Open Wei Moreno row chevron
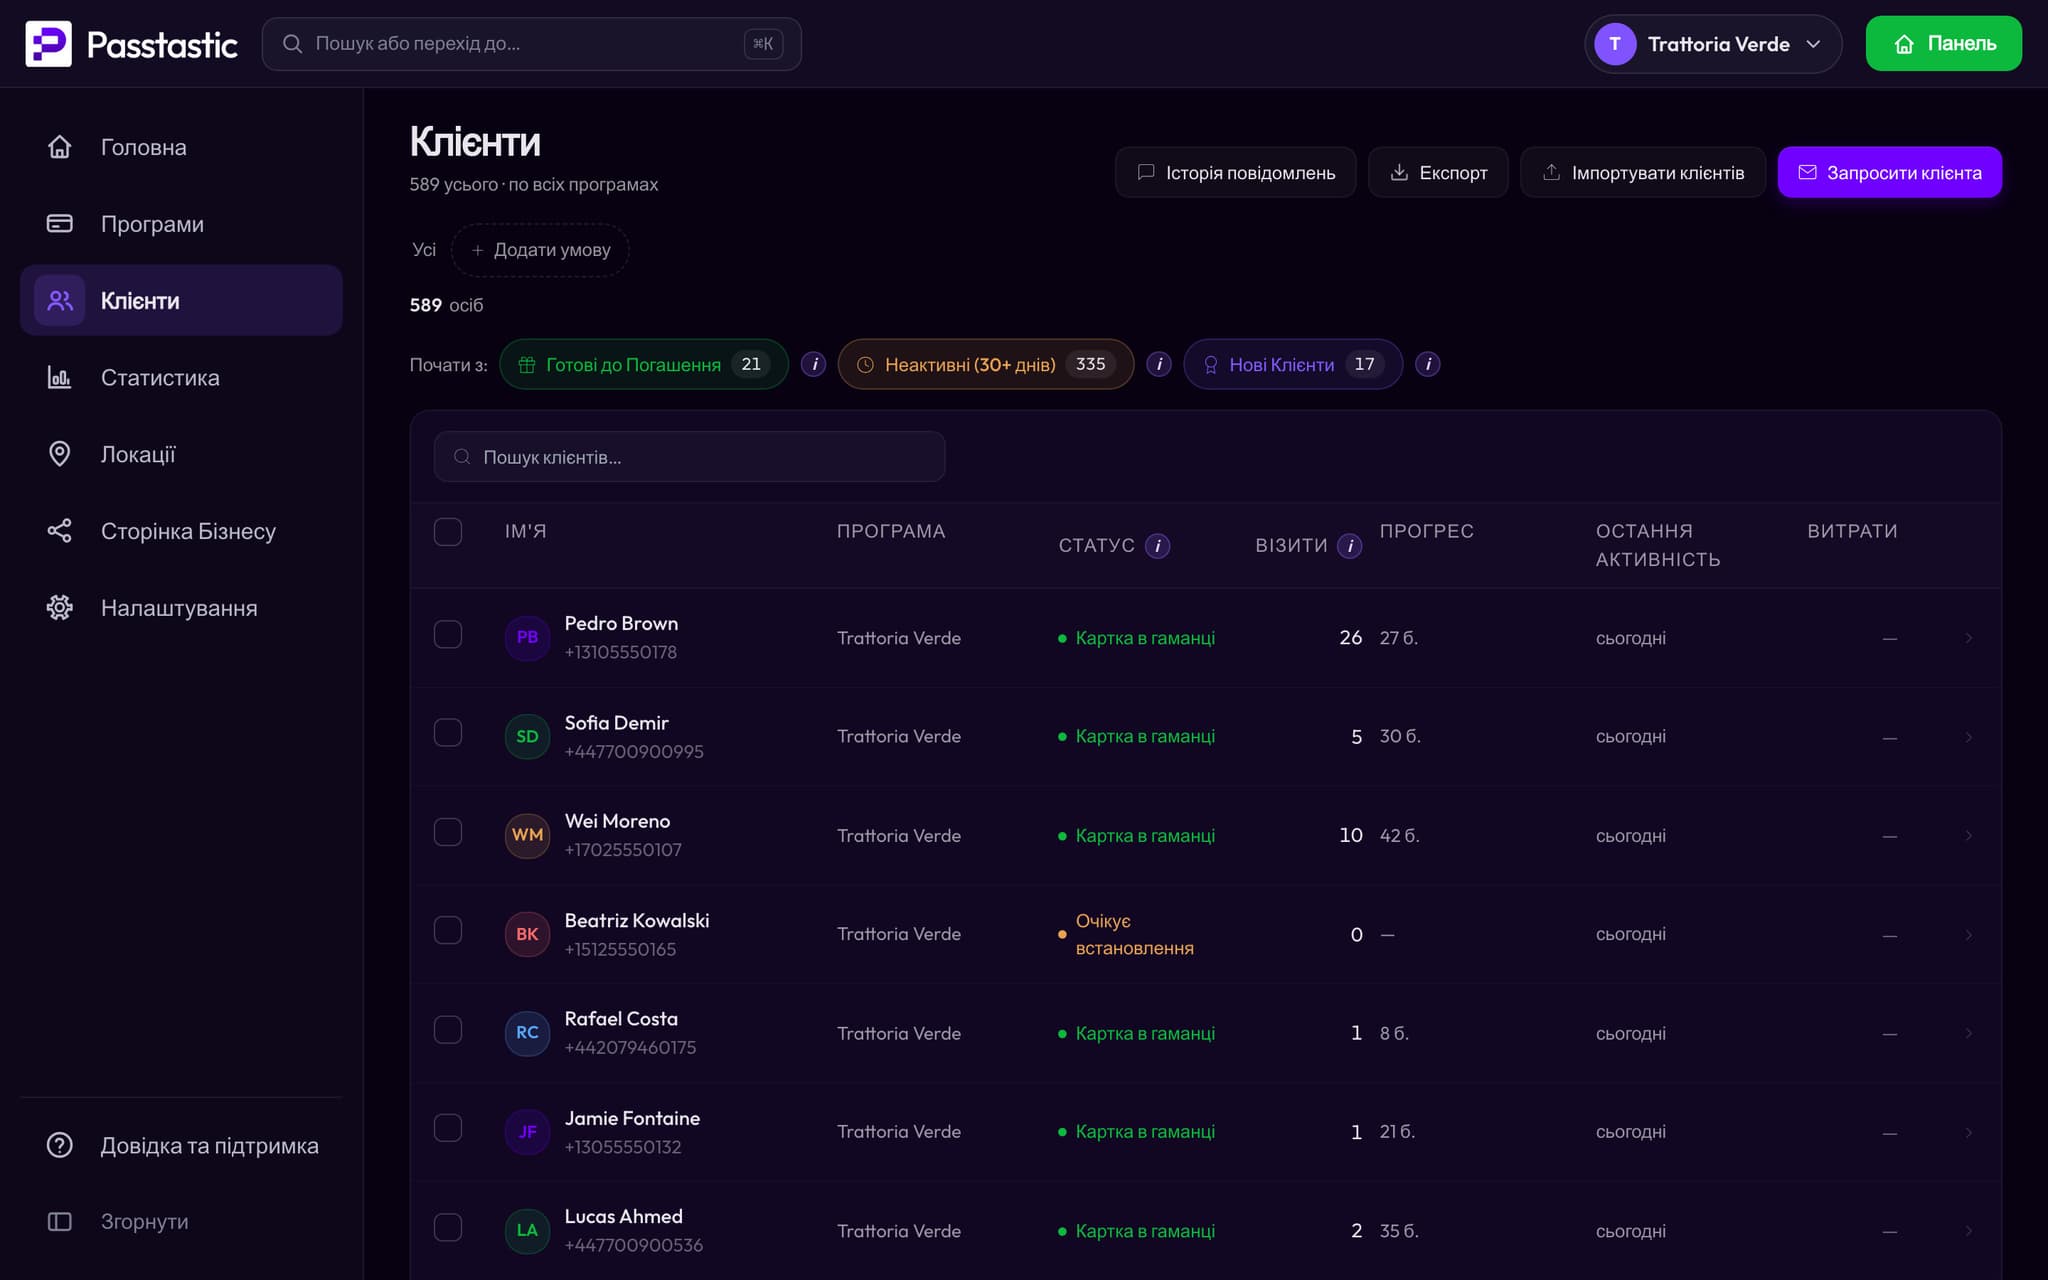This screenshot has height=1280, width=2048. [1968, 836]
